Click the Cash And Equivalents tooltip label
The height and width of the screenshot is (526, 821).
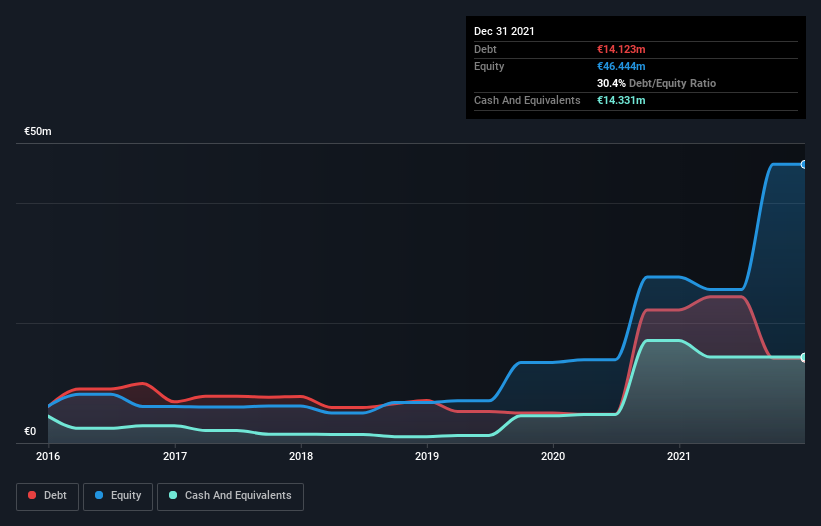point(527,100)
